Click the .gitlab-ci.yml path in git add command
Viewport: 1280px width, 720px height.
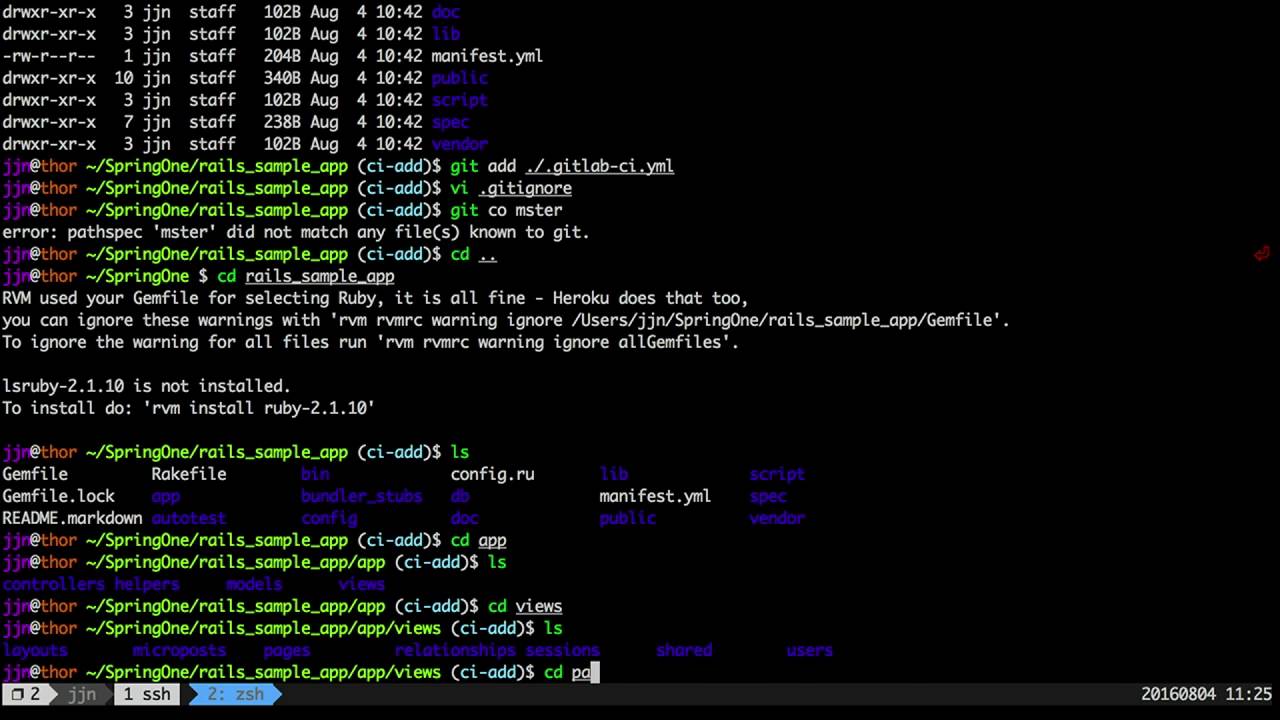tap(599, 166)
